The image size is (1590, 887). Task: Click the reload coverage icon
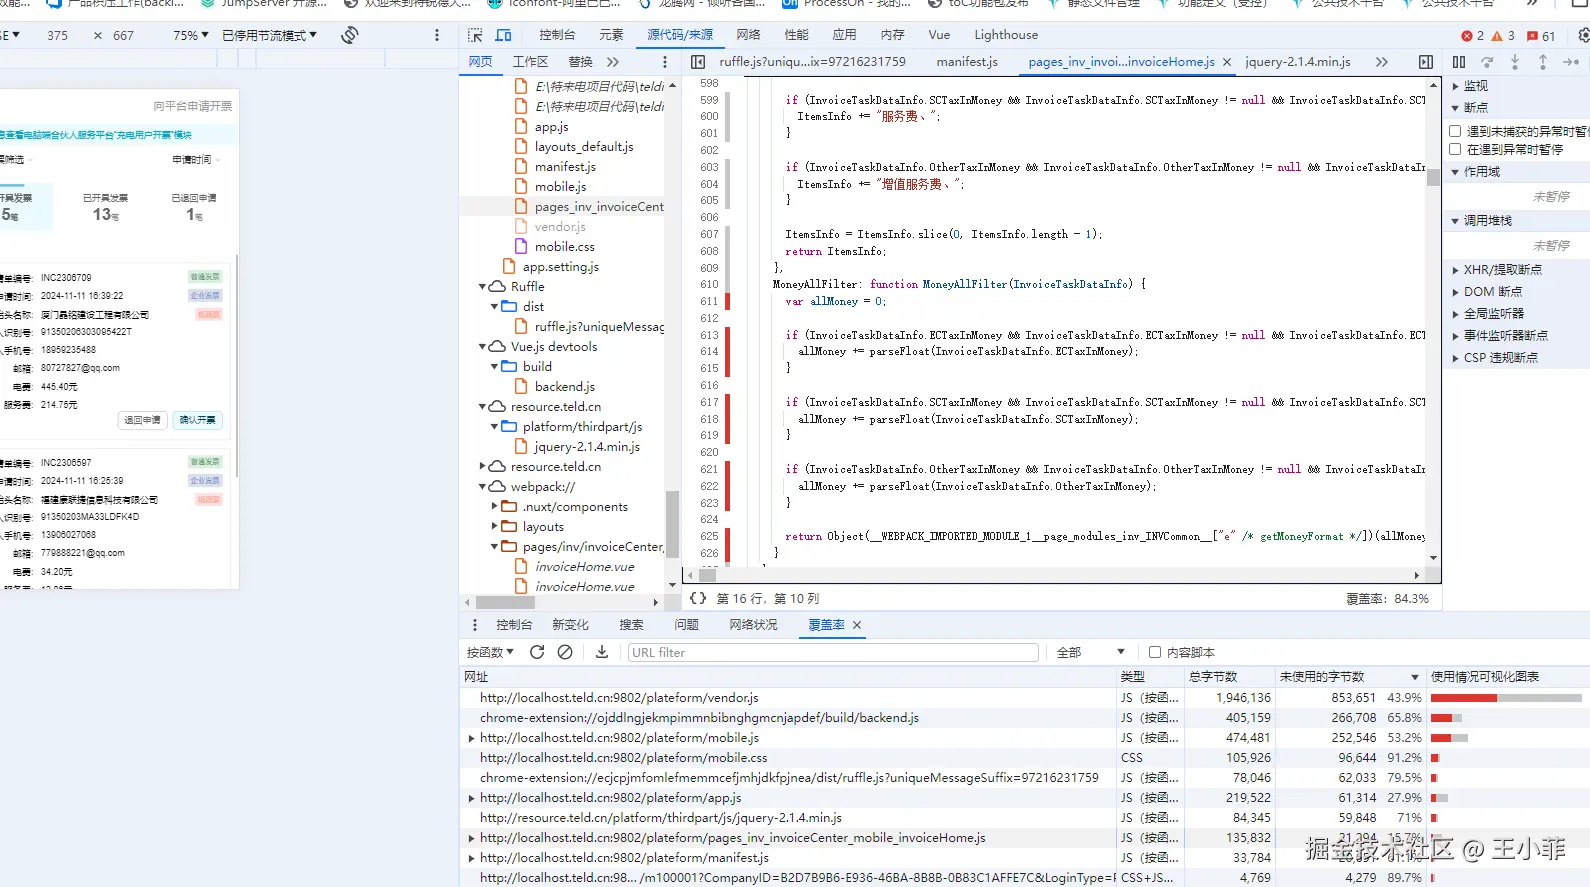click(x=537, y=652)
